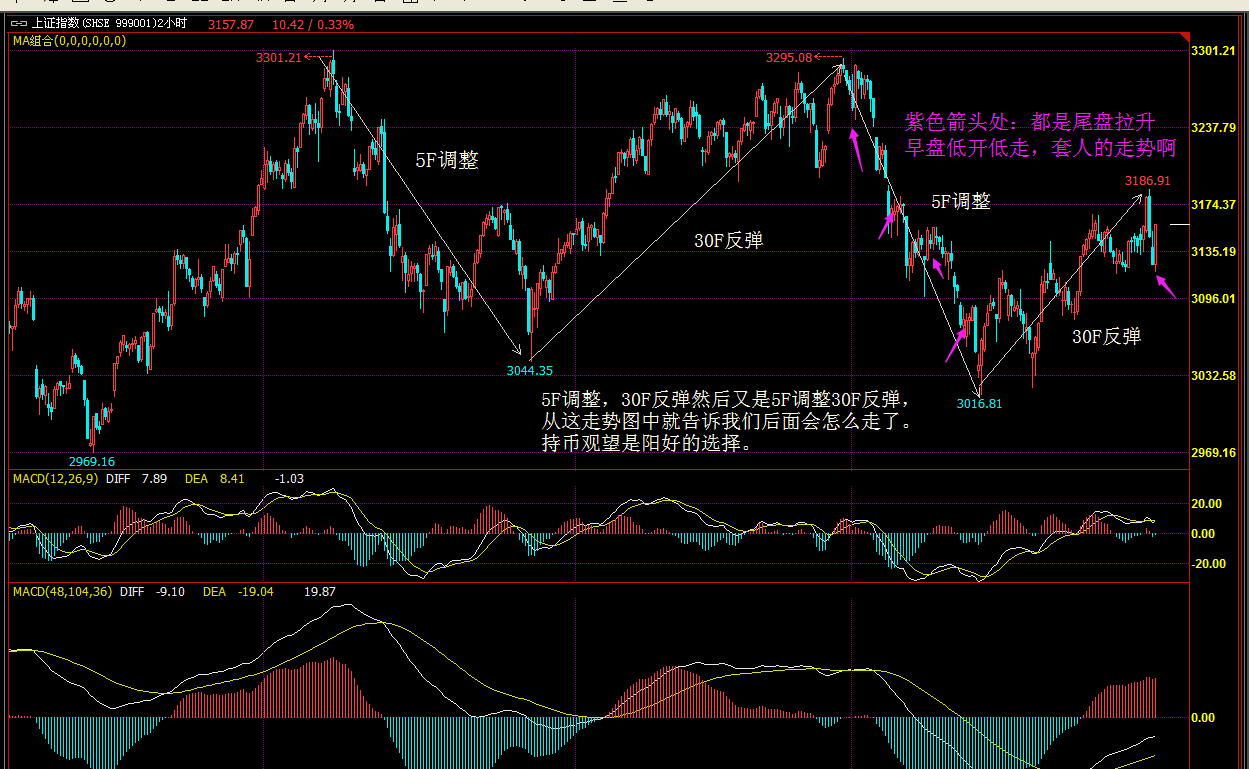Viewport: 1249px width, 769px height.
Task: Click the MACD histogram value -1.03
Action: pyautogui.click(x=291, y=479)
